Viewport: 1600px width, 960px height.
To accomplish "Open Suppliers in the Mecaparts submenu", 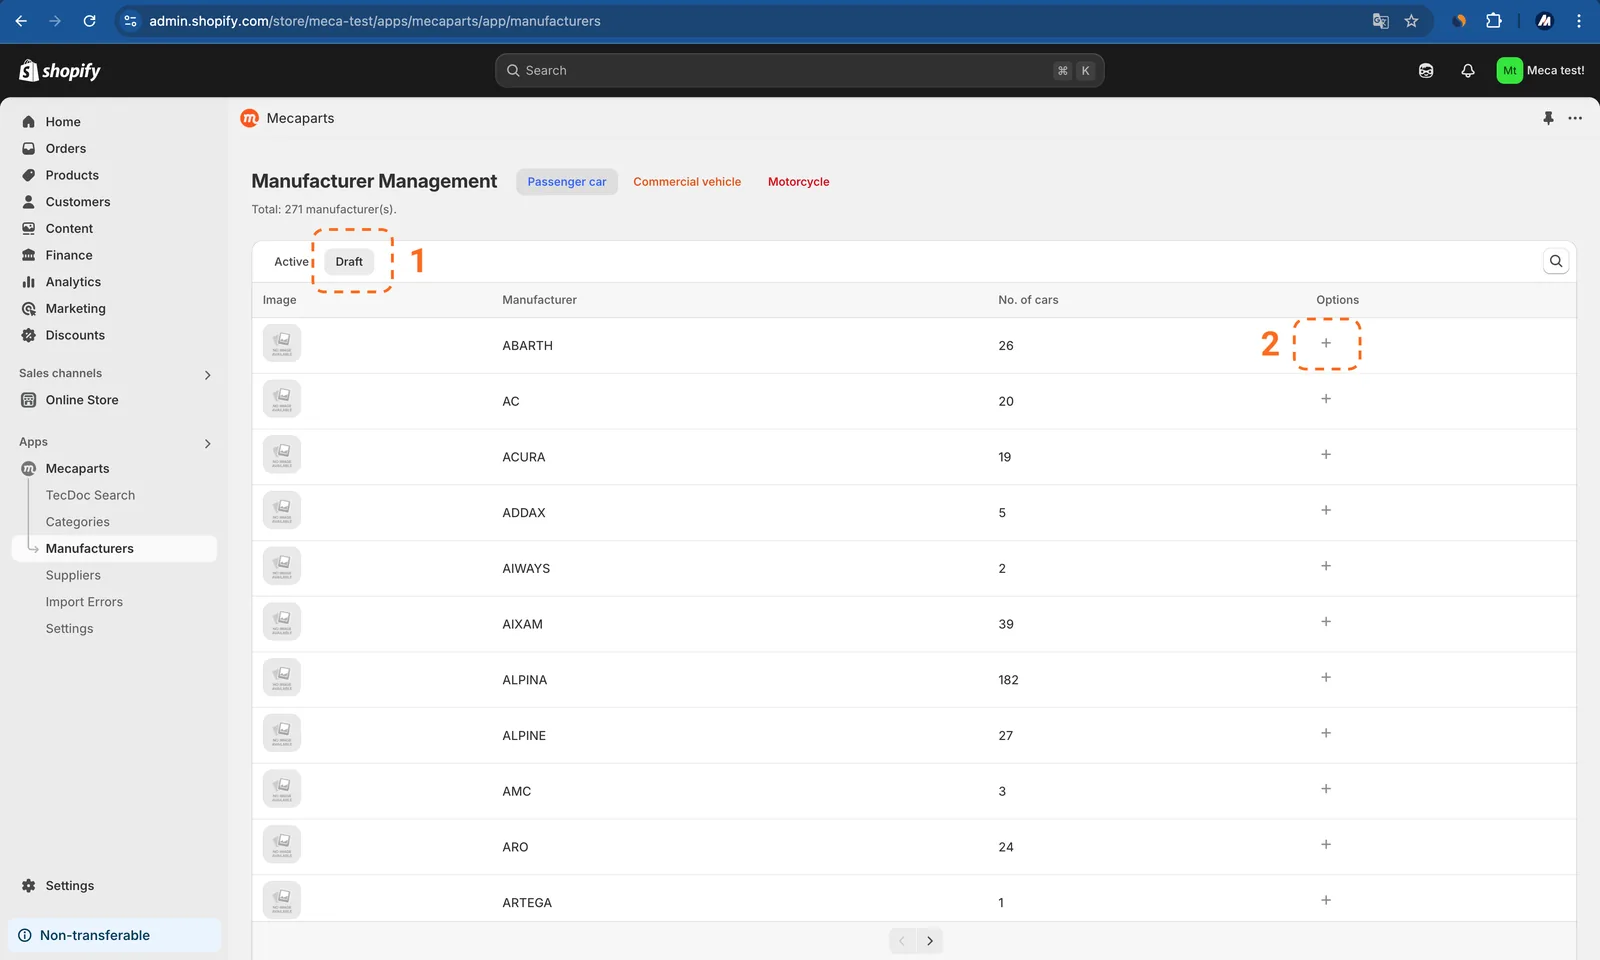I will tap(73, 575).
